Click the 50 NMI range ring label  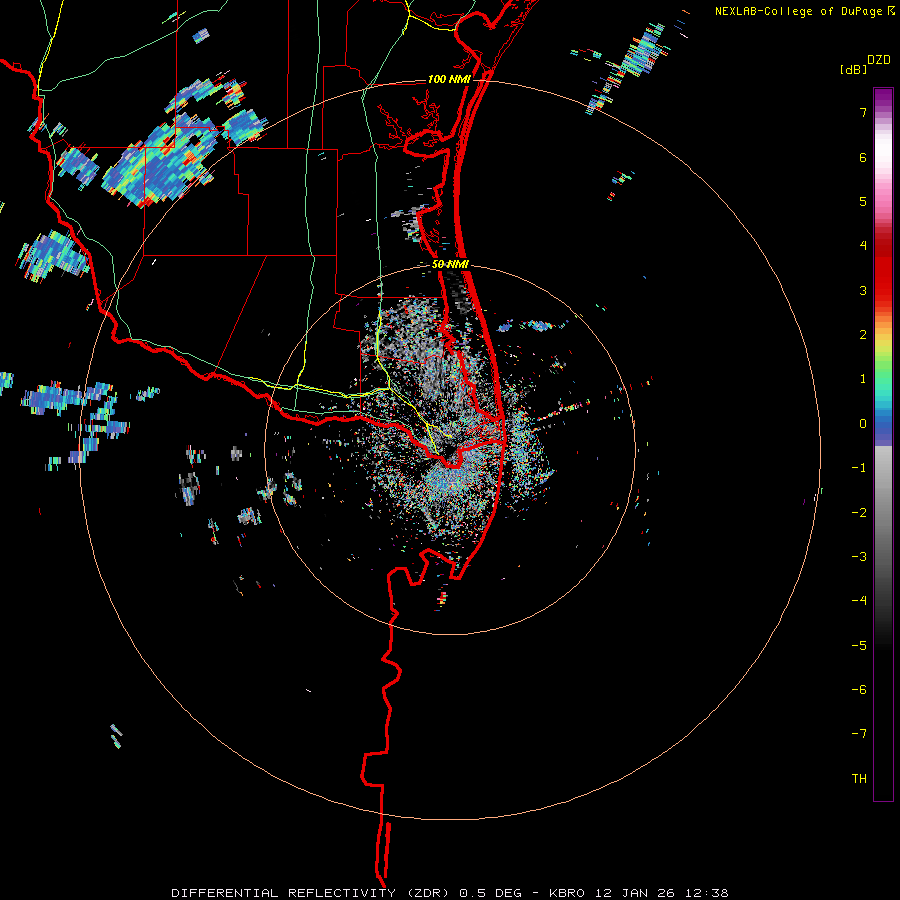pos(450,265)
